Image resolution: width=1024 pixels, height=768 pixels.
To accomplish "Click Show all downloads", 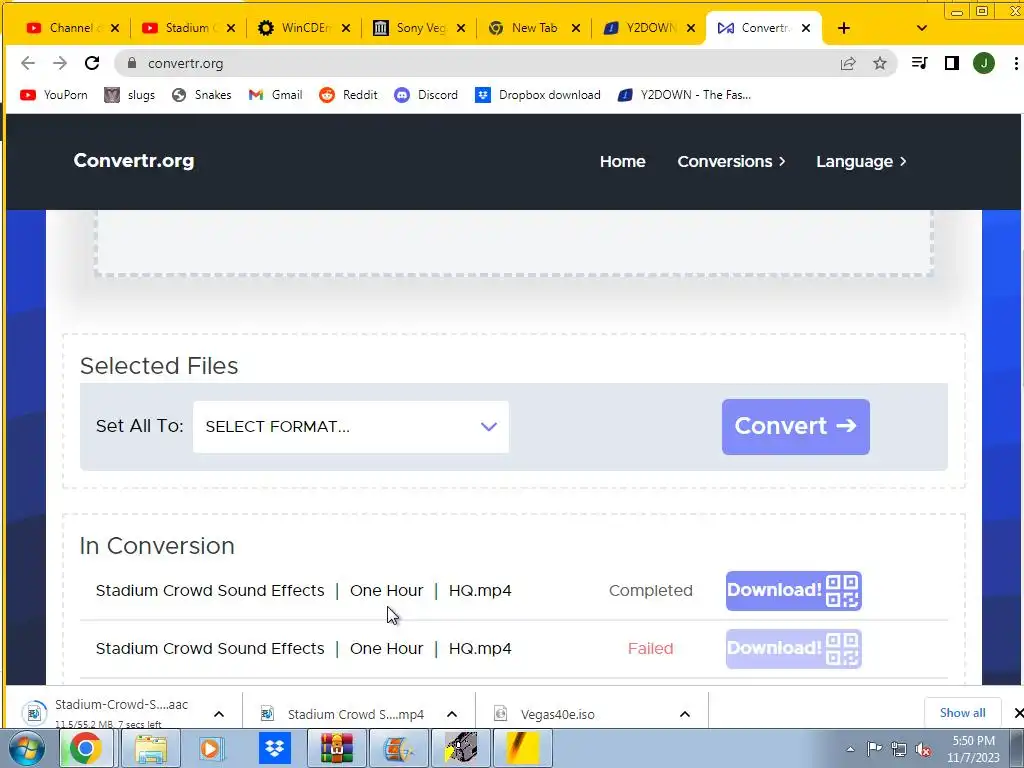I will click(x=962, y=713).
